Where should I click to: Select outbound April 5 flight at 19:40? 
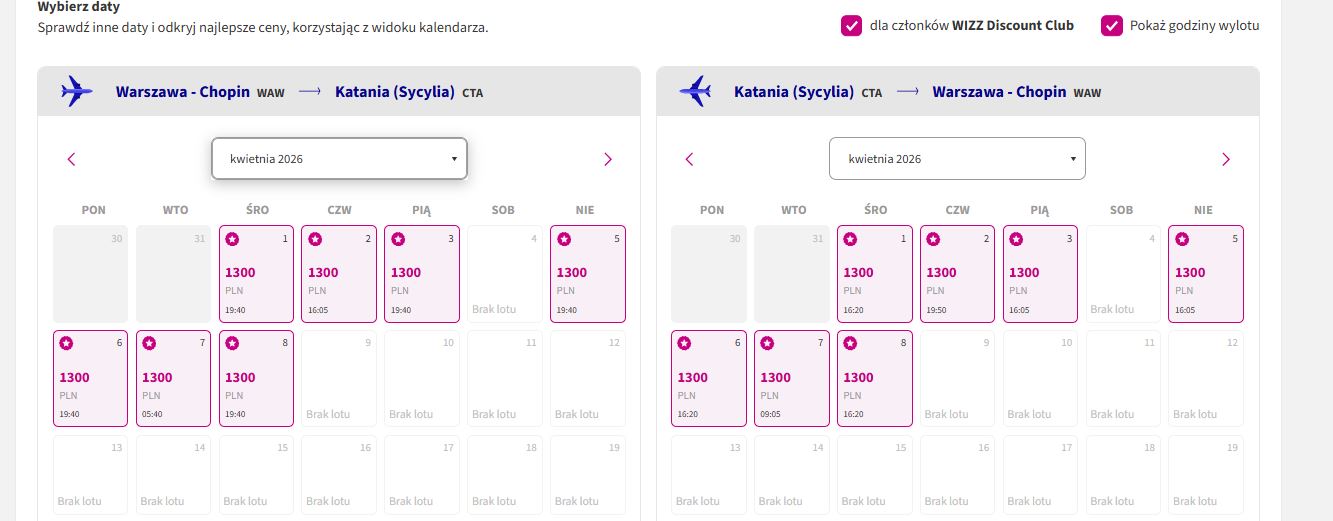(588, 274)
